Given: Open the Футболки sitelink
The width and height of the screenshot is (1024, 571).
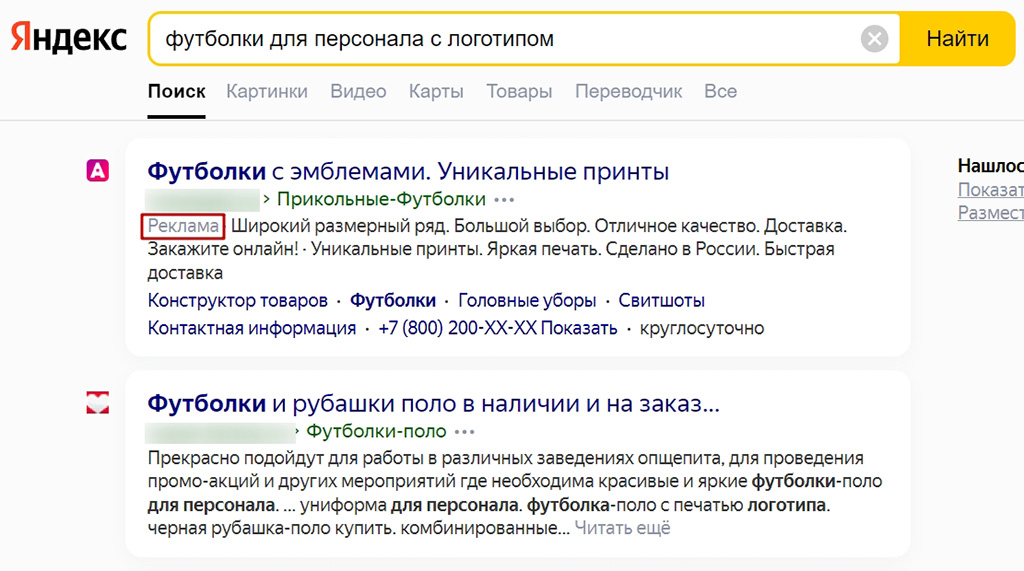Looking at the screenshot, I should pos(392,301).
